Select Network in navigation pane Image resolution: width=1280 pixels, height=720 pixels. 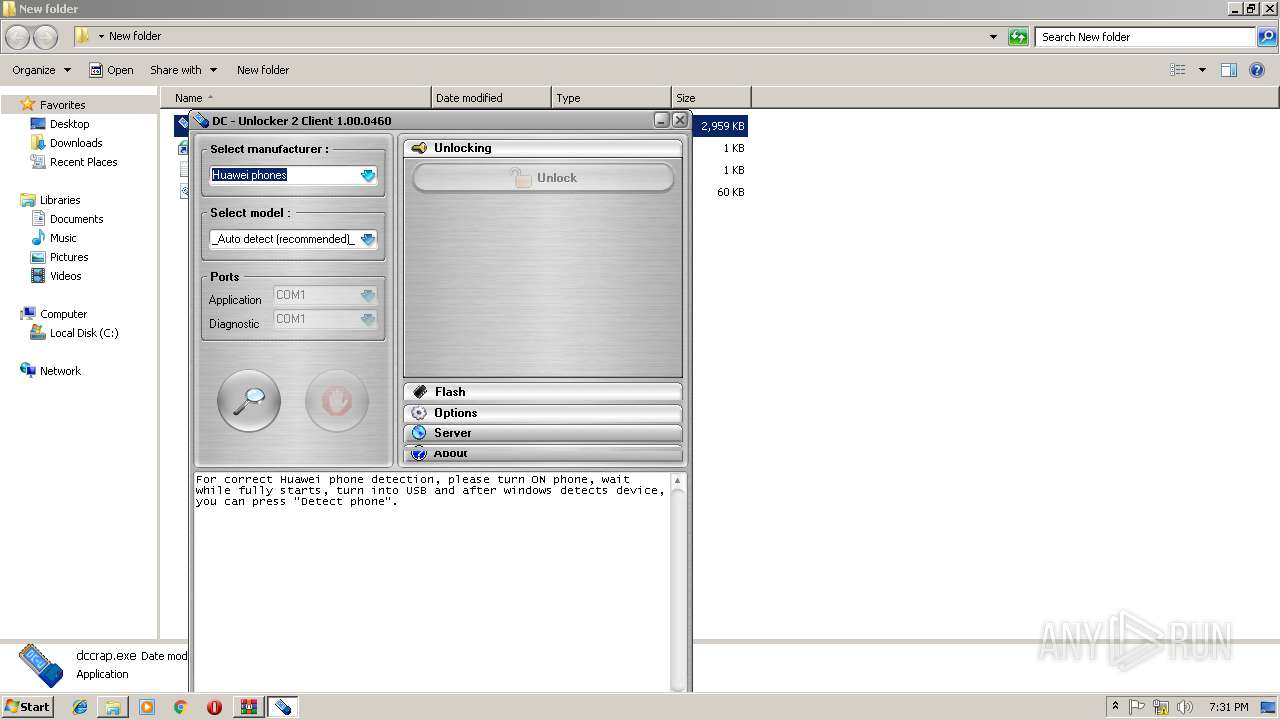pyautogui.click(x=60, y=371)
